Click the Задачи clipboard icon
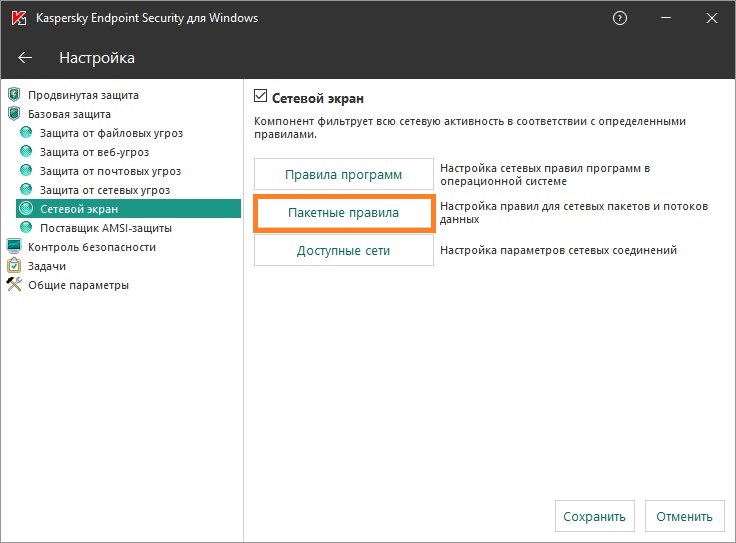The image size is (736, 543). coord(14,266)
